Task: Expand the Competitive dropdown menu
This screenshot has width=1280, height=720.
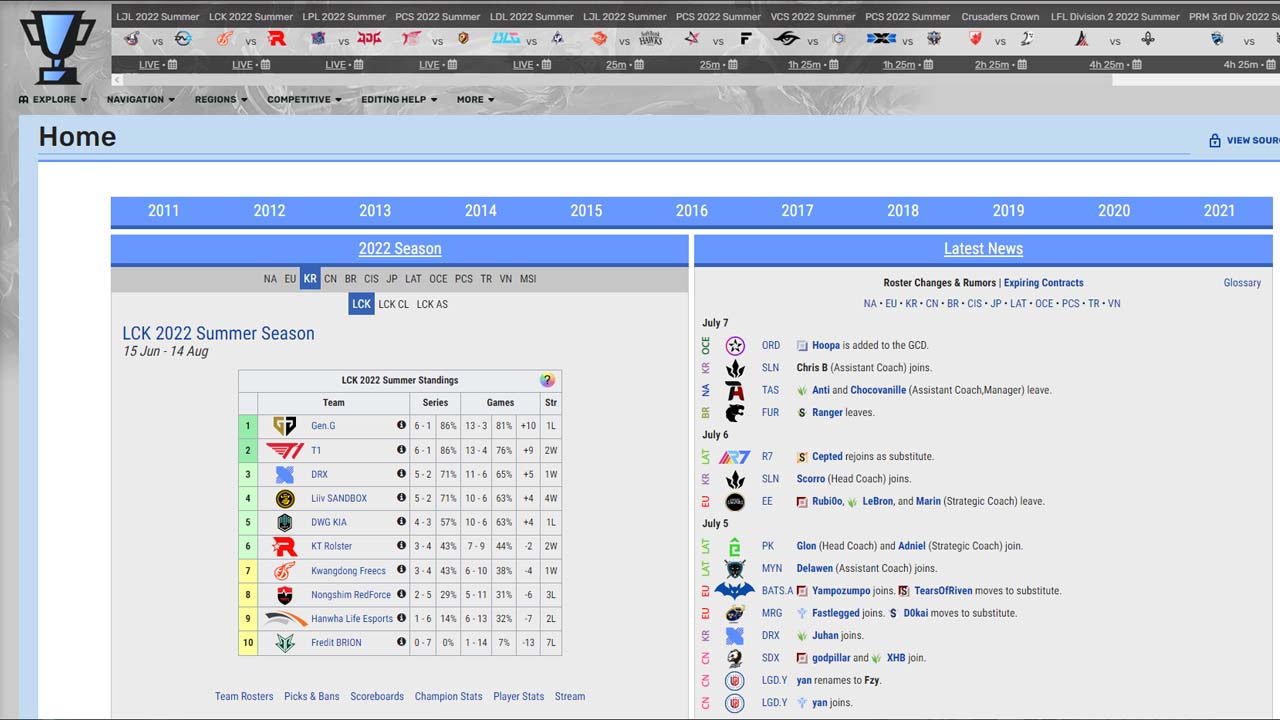Action: (x=304, y=99)
